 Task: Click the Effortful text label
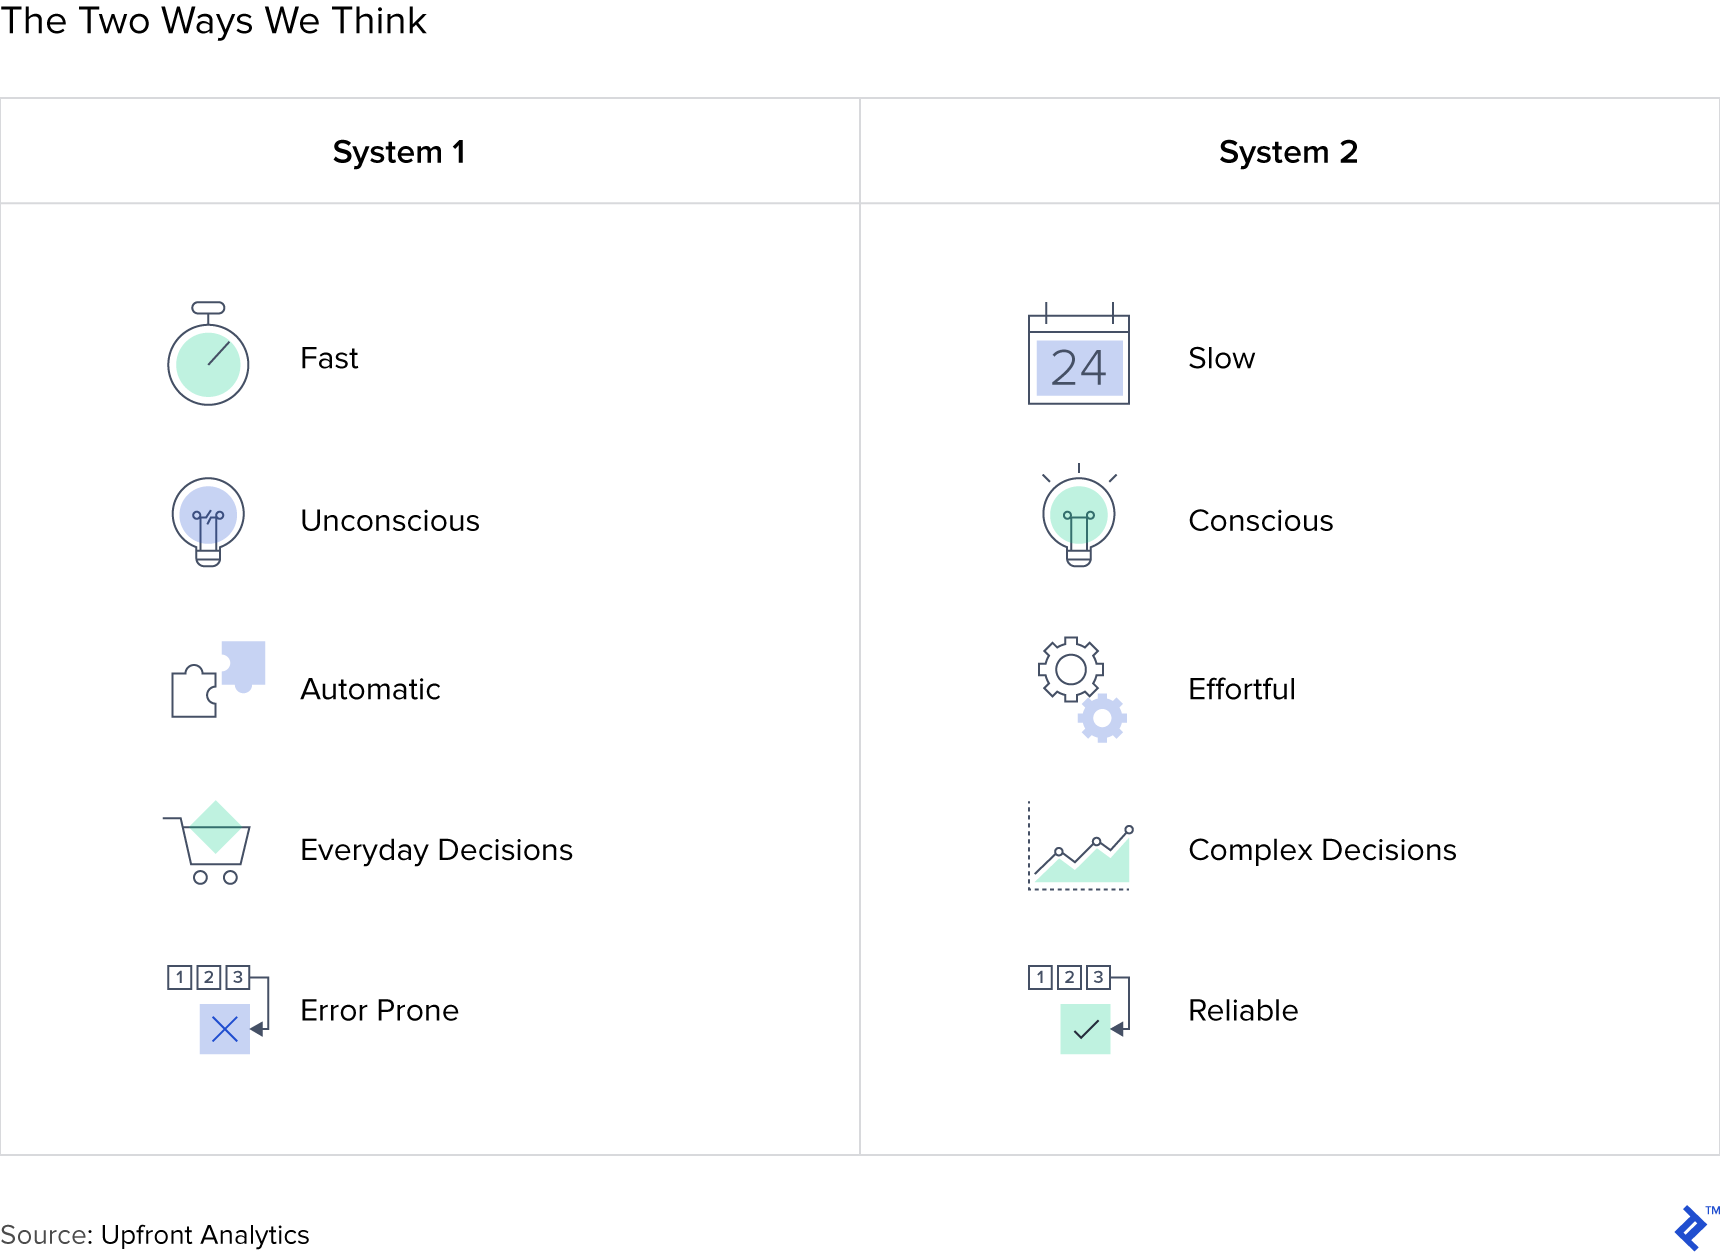[1242, 689]
